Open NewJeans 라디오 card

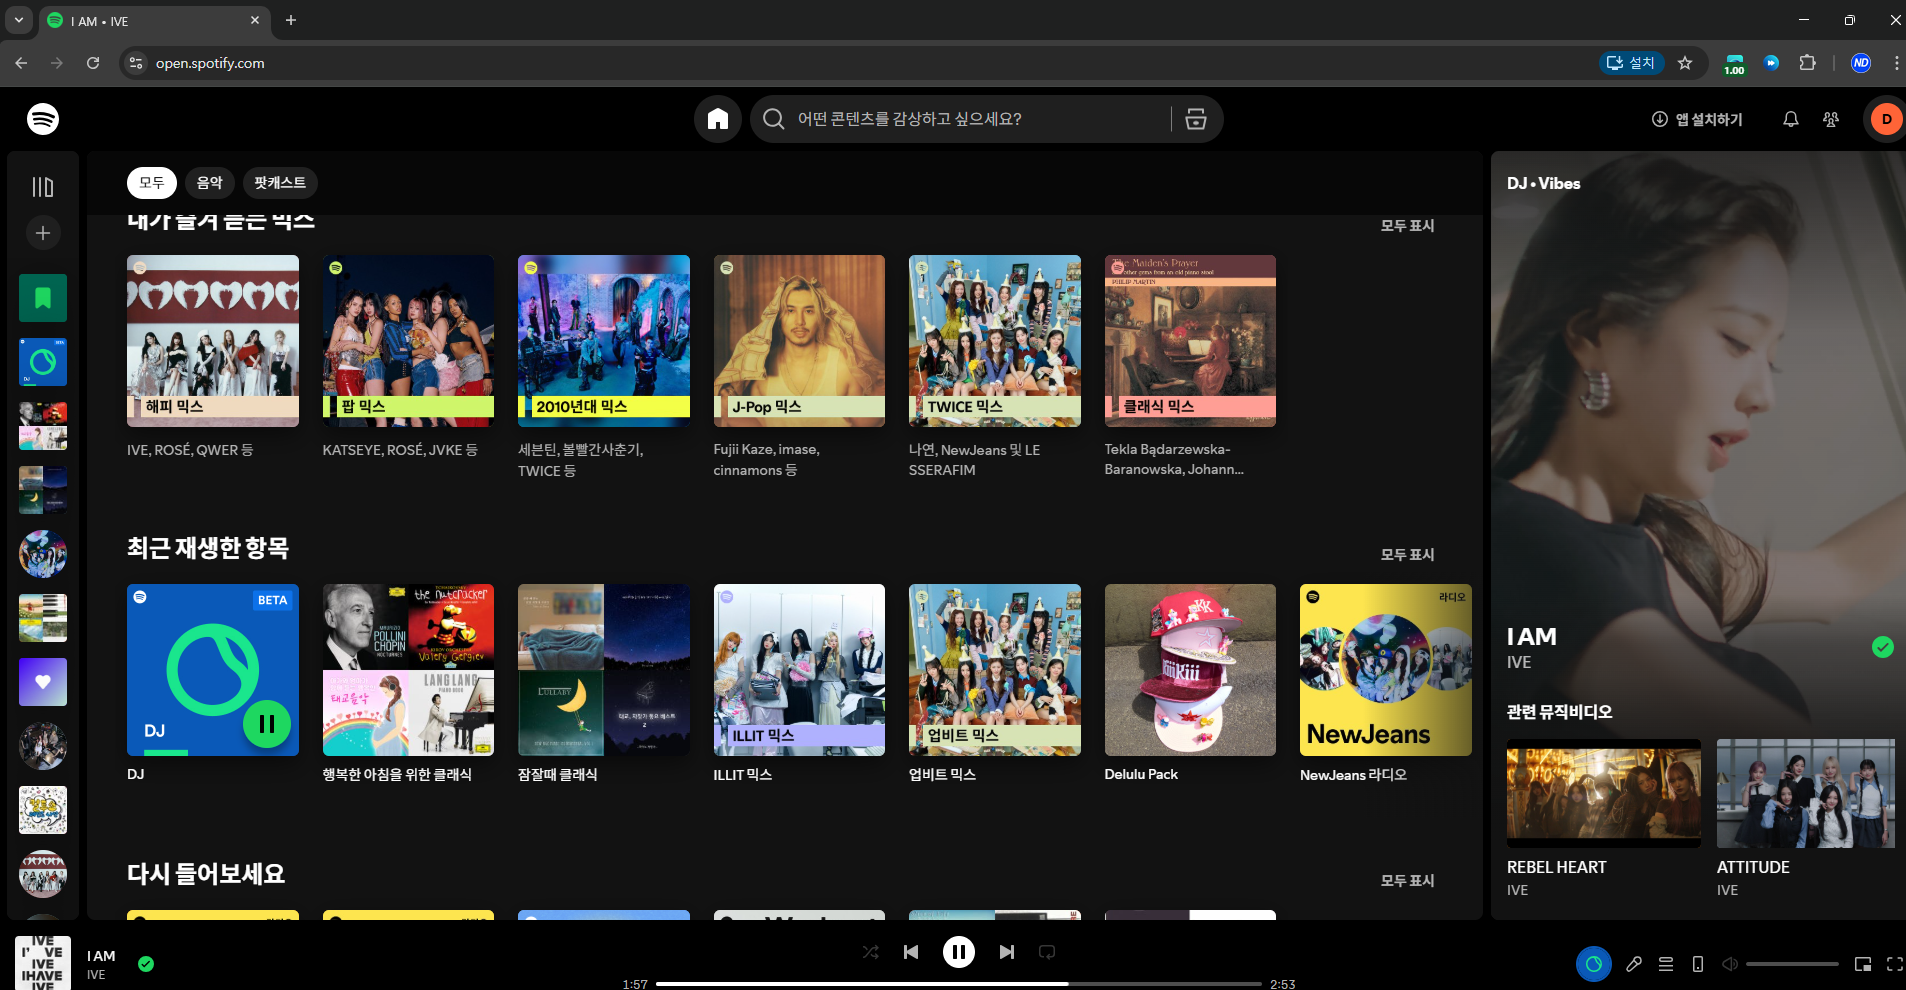coord(1386,670)
